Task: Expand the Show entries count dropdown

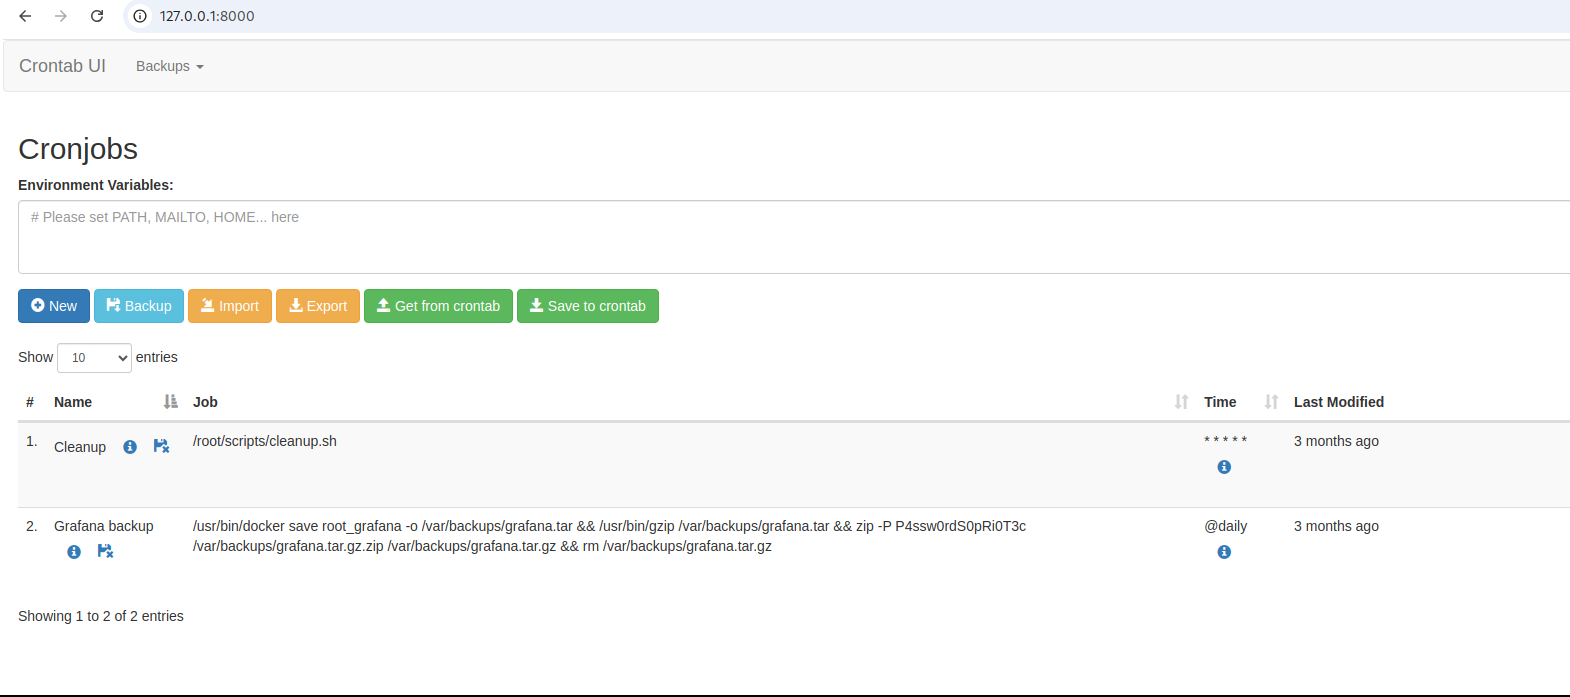Action: [x=94, y=358]
